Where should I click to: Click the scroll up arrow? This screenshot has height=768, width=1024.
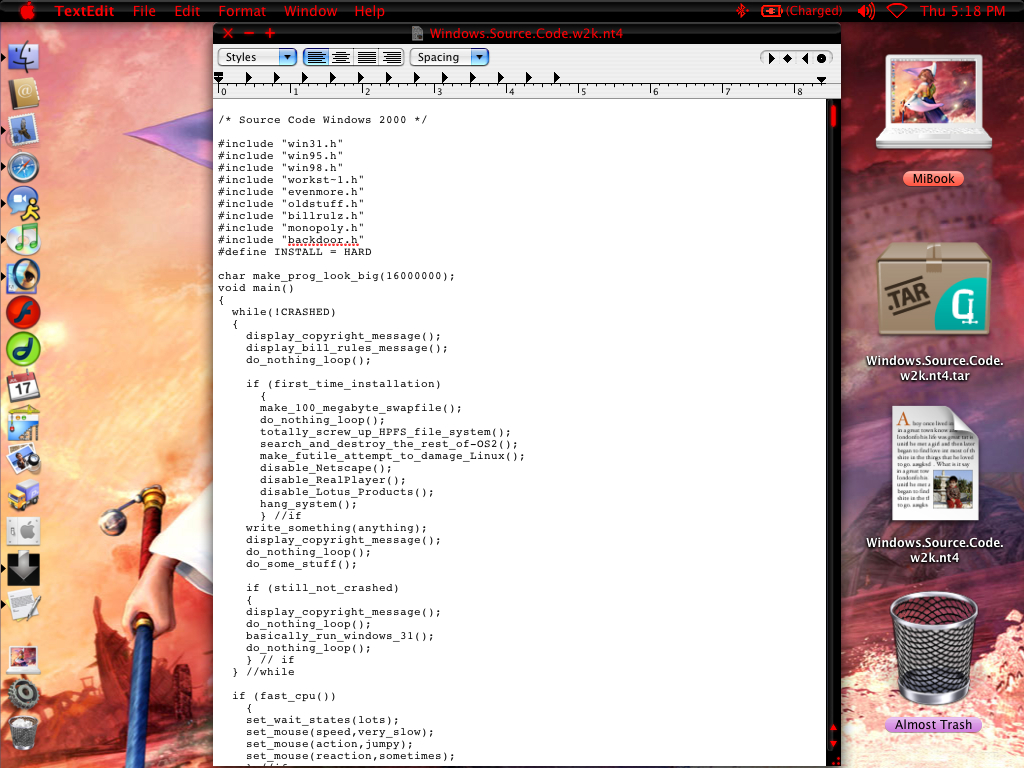[x=833, y=728]
